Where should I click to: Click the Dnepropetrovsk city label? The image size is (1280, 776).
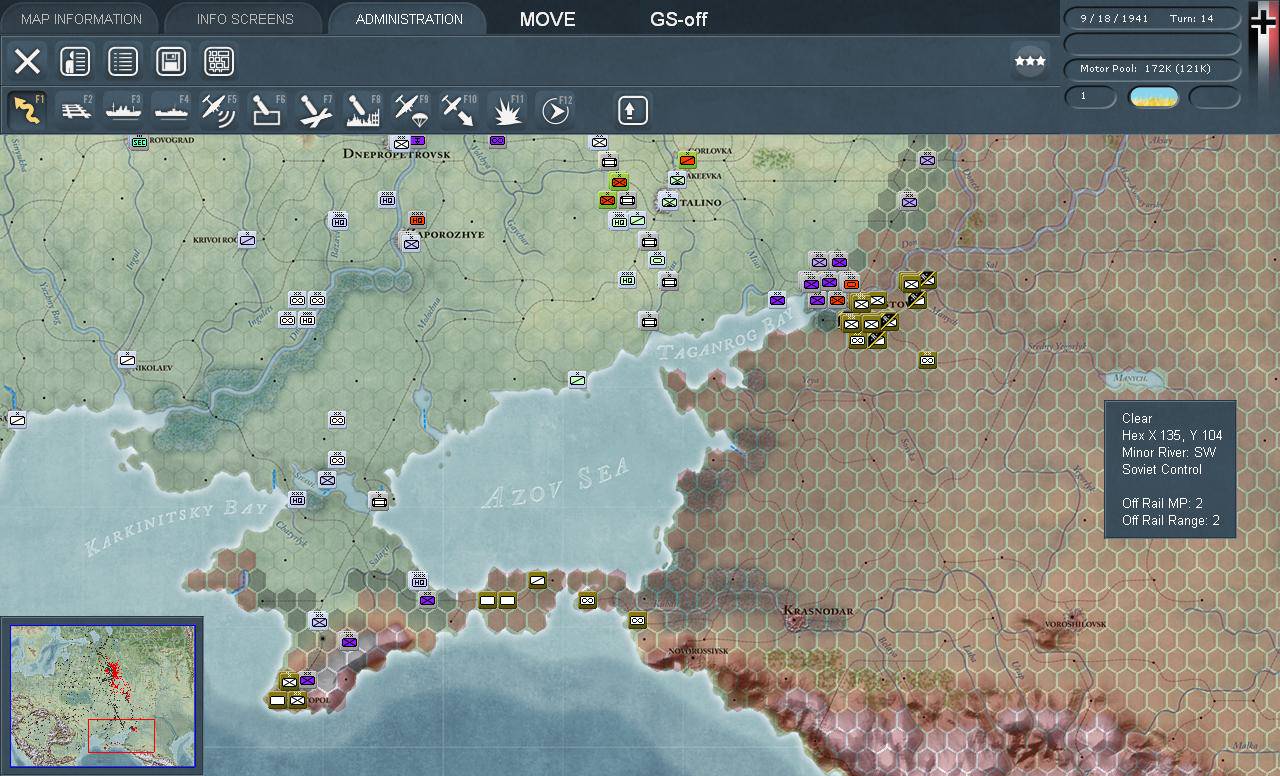pyautogui.click(x=397, y=154)
